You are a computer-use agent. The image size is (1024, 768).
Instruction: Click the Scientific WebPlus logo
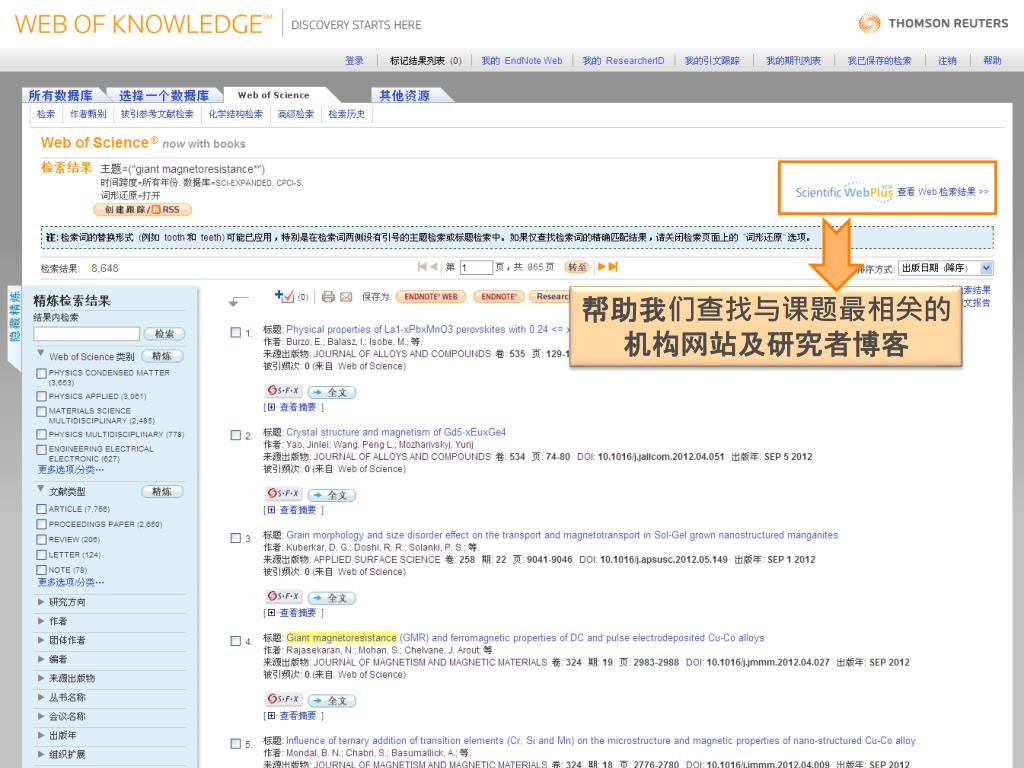(844, 191)
